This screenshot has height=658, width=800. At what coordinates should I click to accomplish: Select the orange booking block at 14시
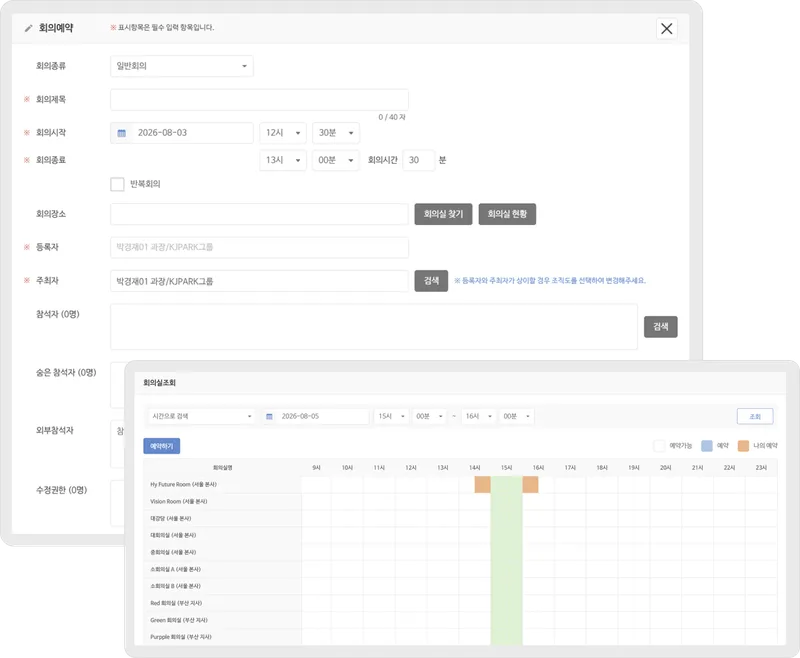coord(483,485)
